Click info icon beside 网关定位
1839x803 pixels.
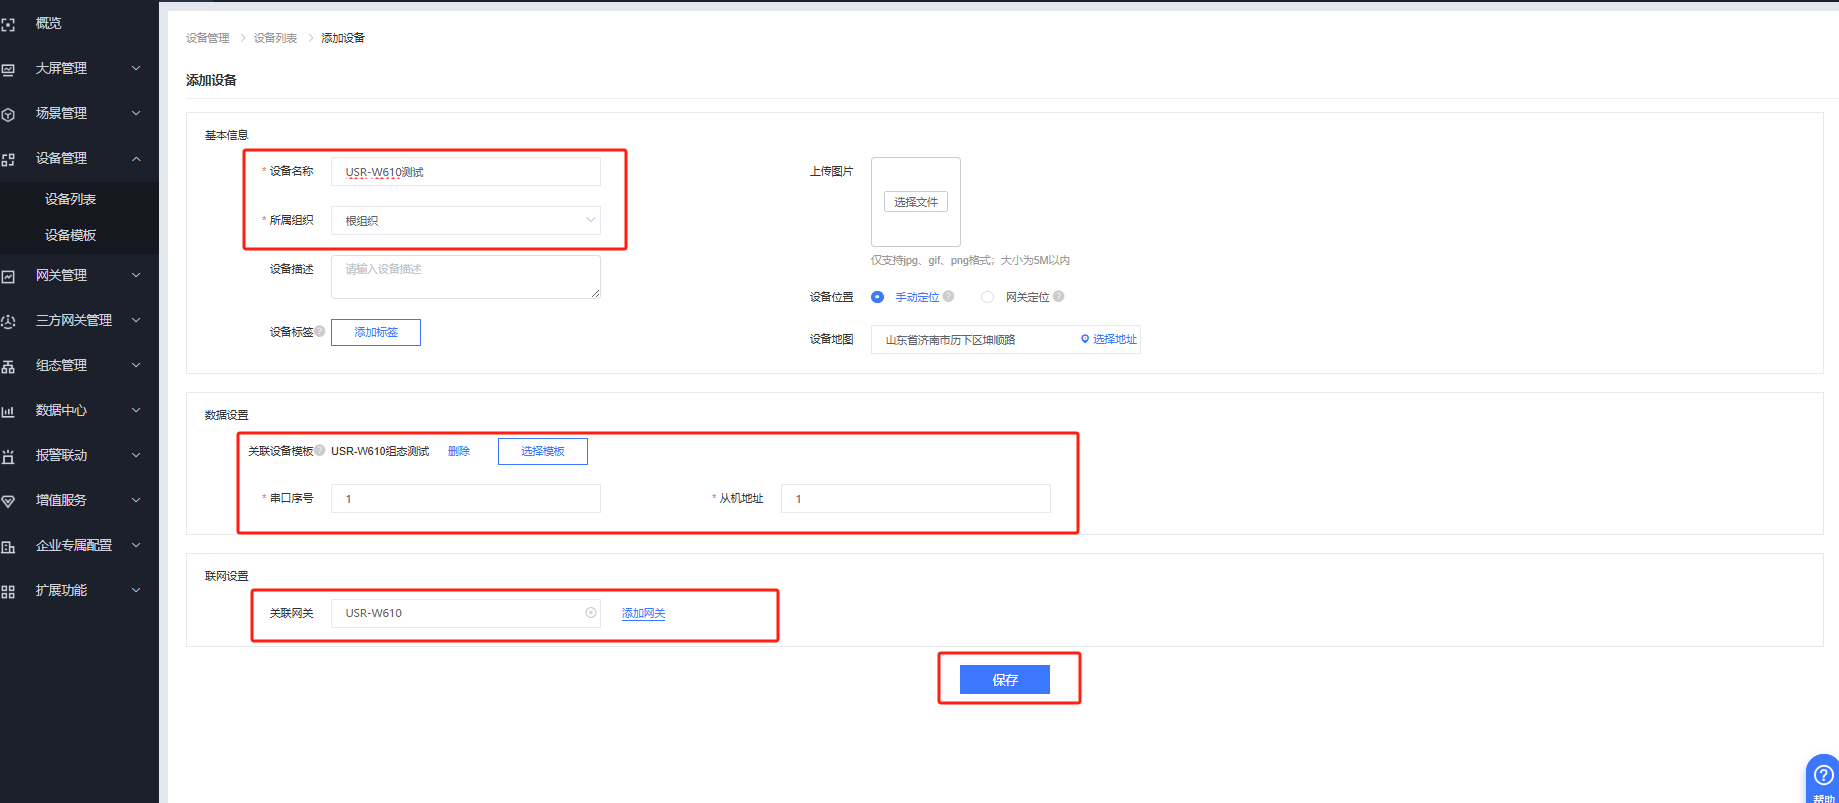click(1058, 296)
